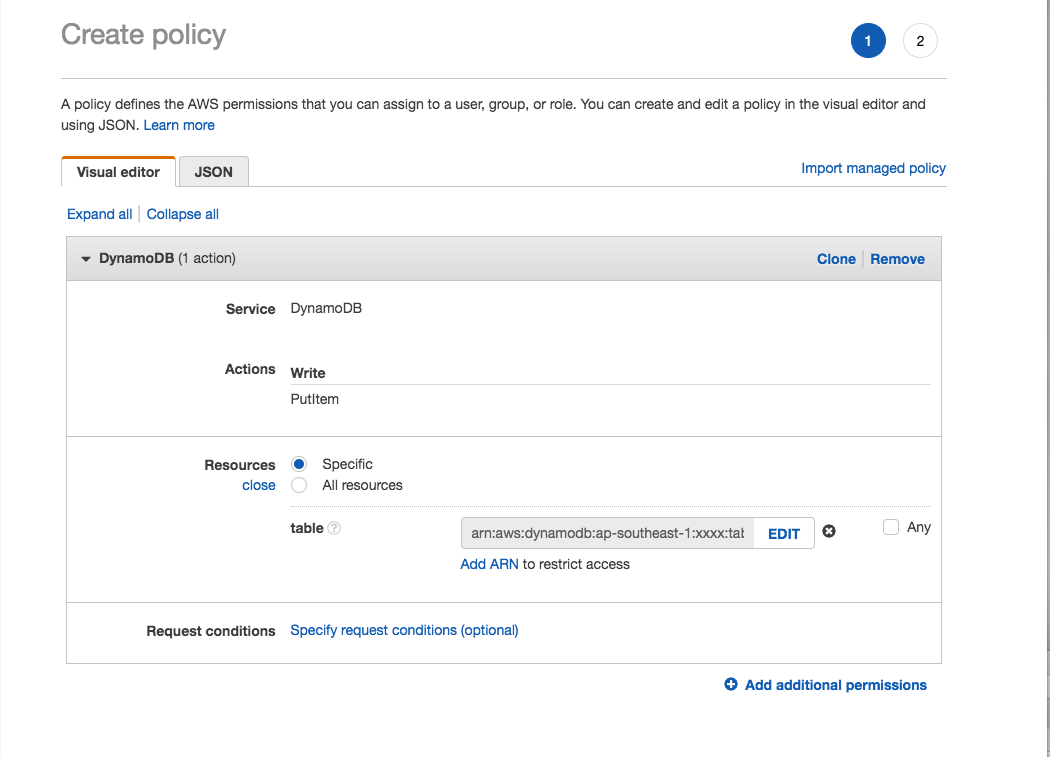
Task: Click Expand all
Action: point(100,214)
